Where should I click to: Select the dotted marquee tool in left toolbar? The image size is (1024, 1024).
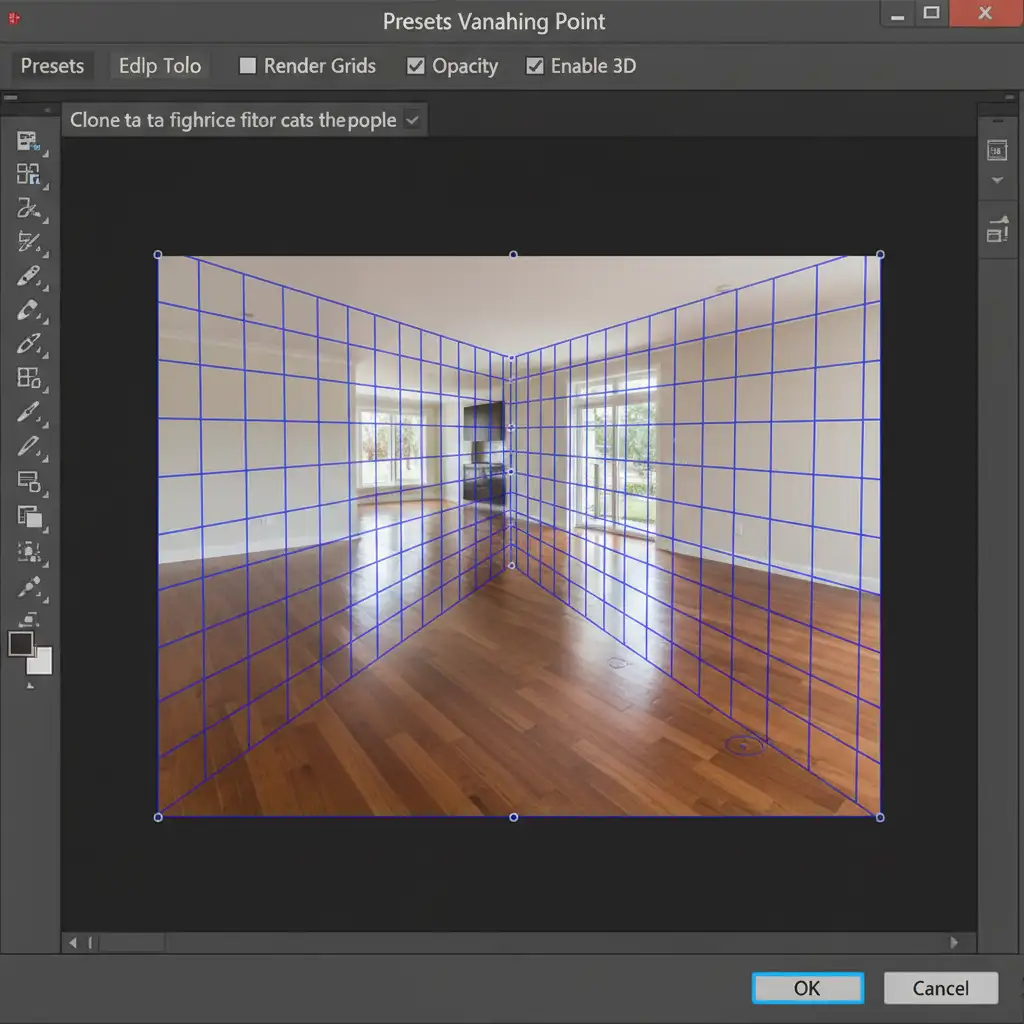pyautogui.click(x=28, y=551)
